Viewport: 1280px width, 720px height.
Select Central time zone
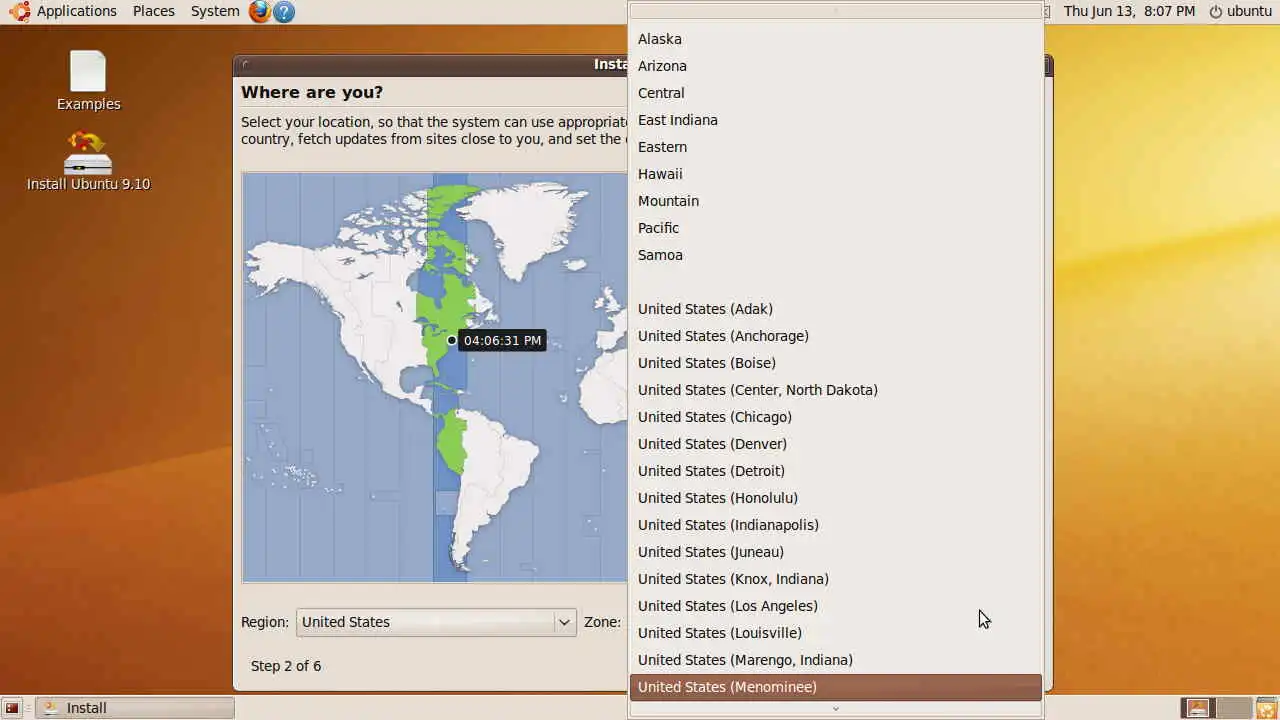tap(835, 93)
